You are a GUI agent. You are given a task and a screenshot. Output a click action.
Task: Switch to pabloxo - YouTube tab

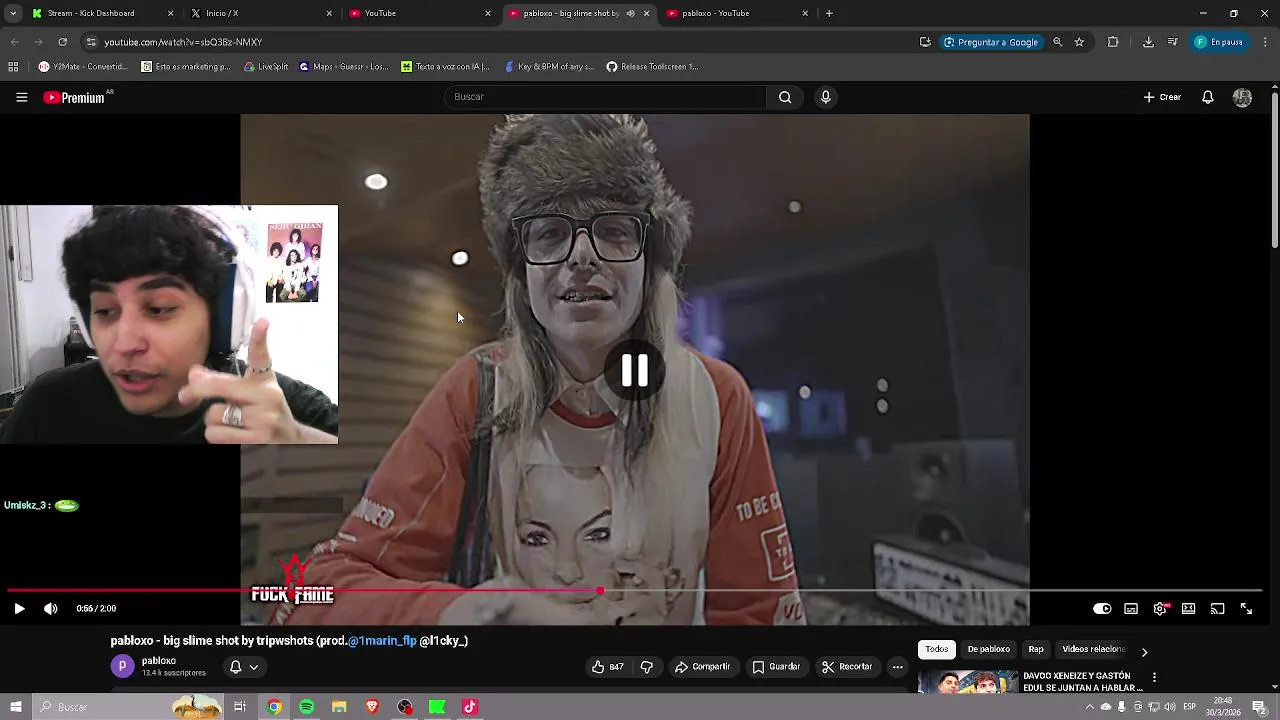pyautogui.click(x=739, y=13)
